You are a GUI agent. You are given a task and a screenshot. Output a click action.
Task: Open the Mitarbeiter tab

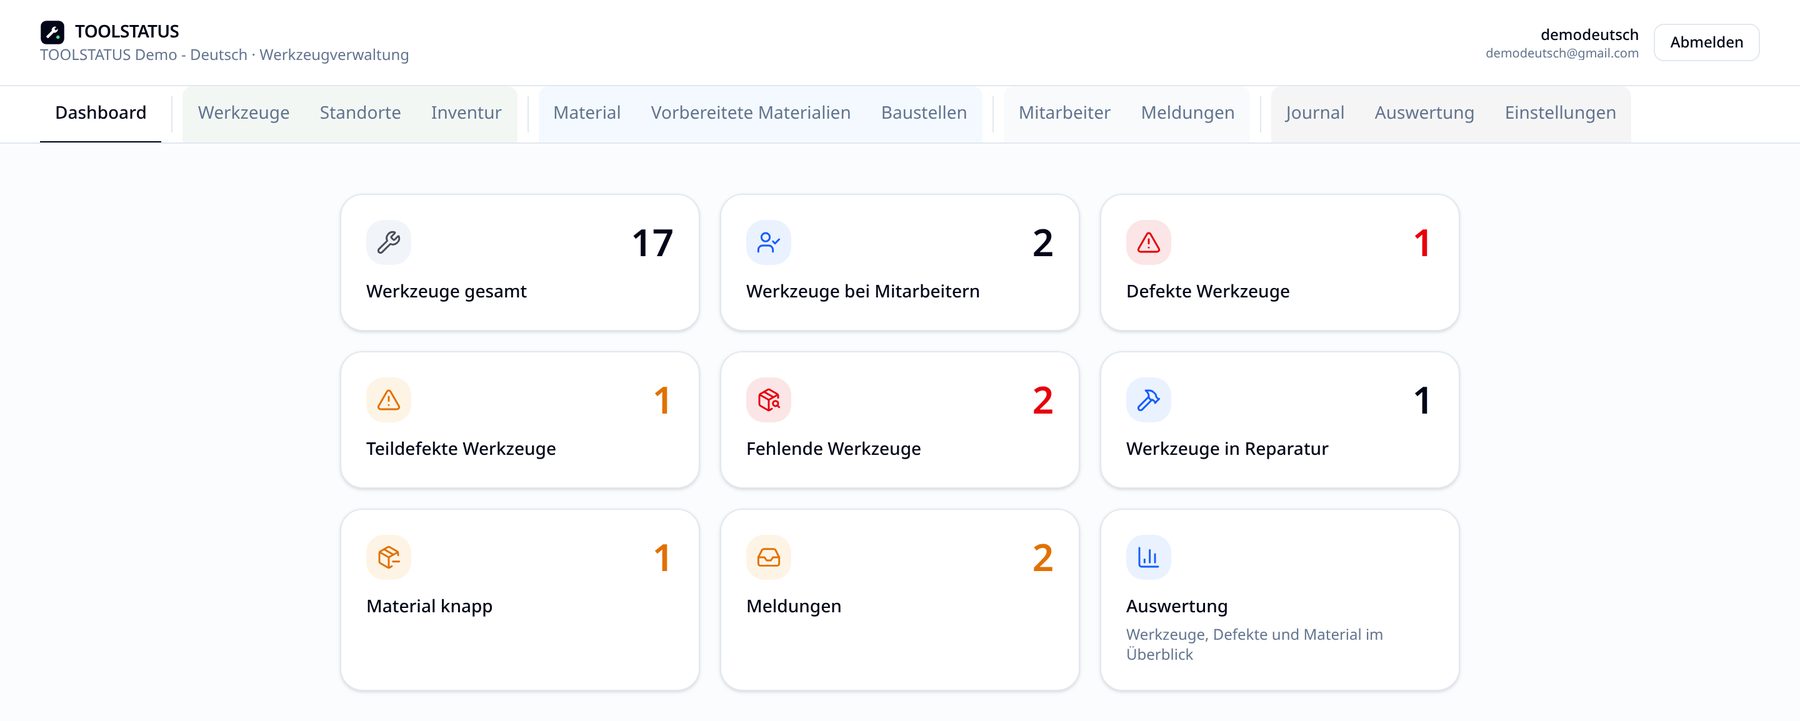[1065, 113]
